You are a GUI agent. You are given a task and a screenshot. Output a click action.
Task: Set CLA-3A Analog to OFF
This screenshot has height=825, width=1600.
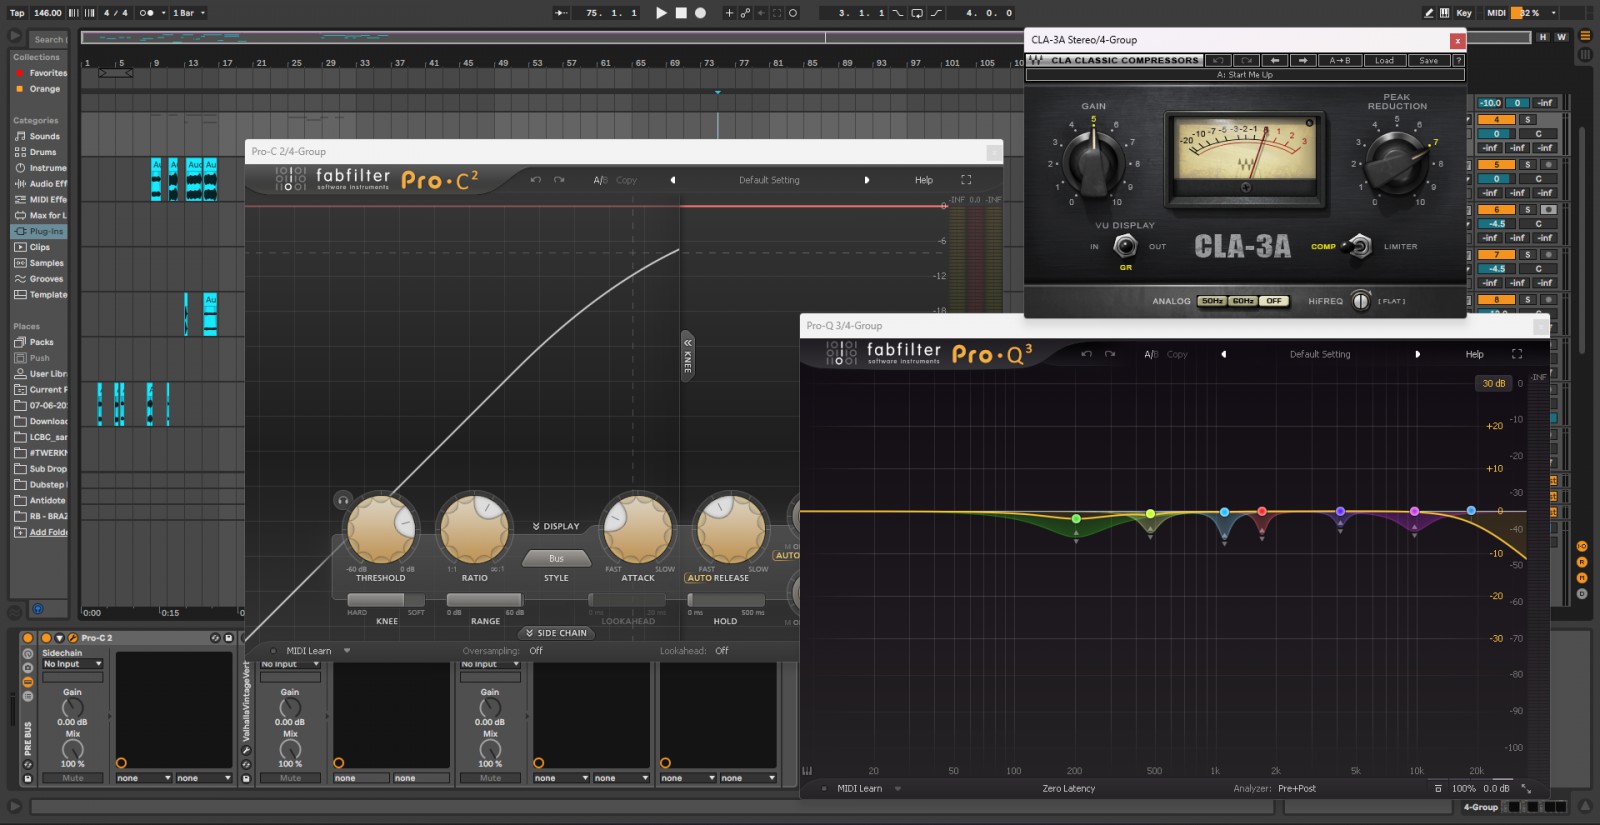point(1274,301)
